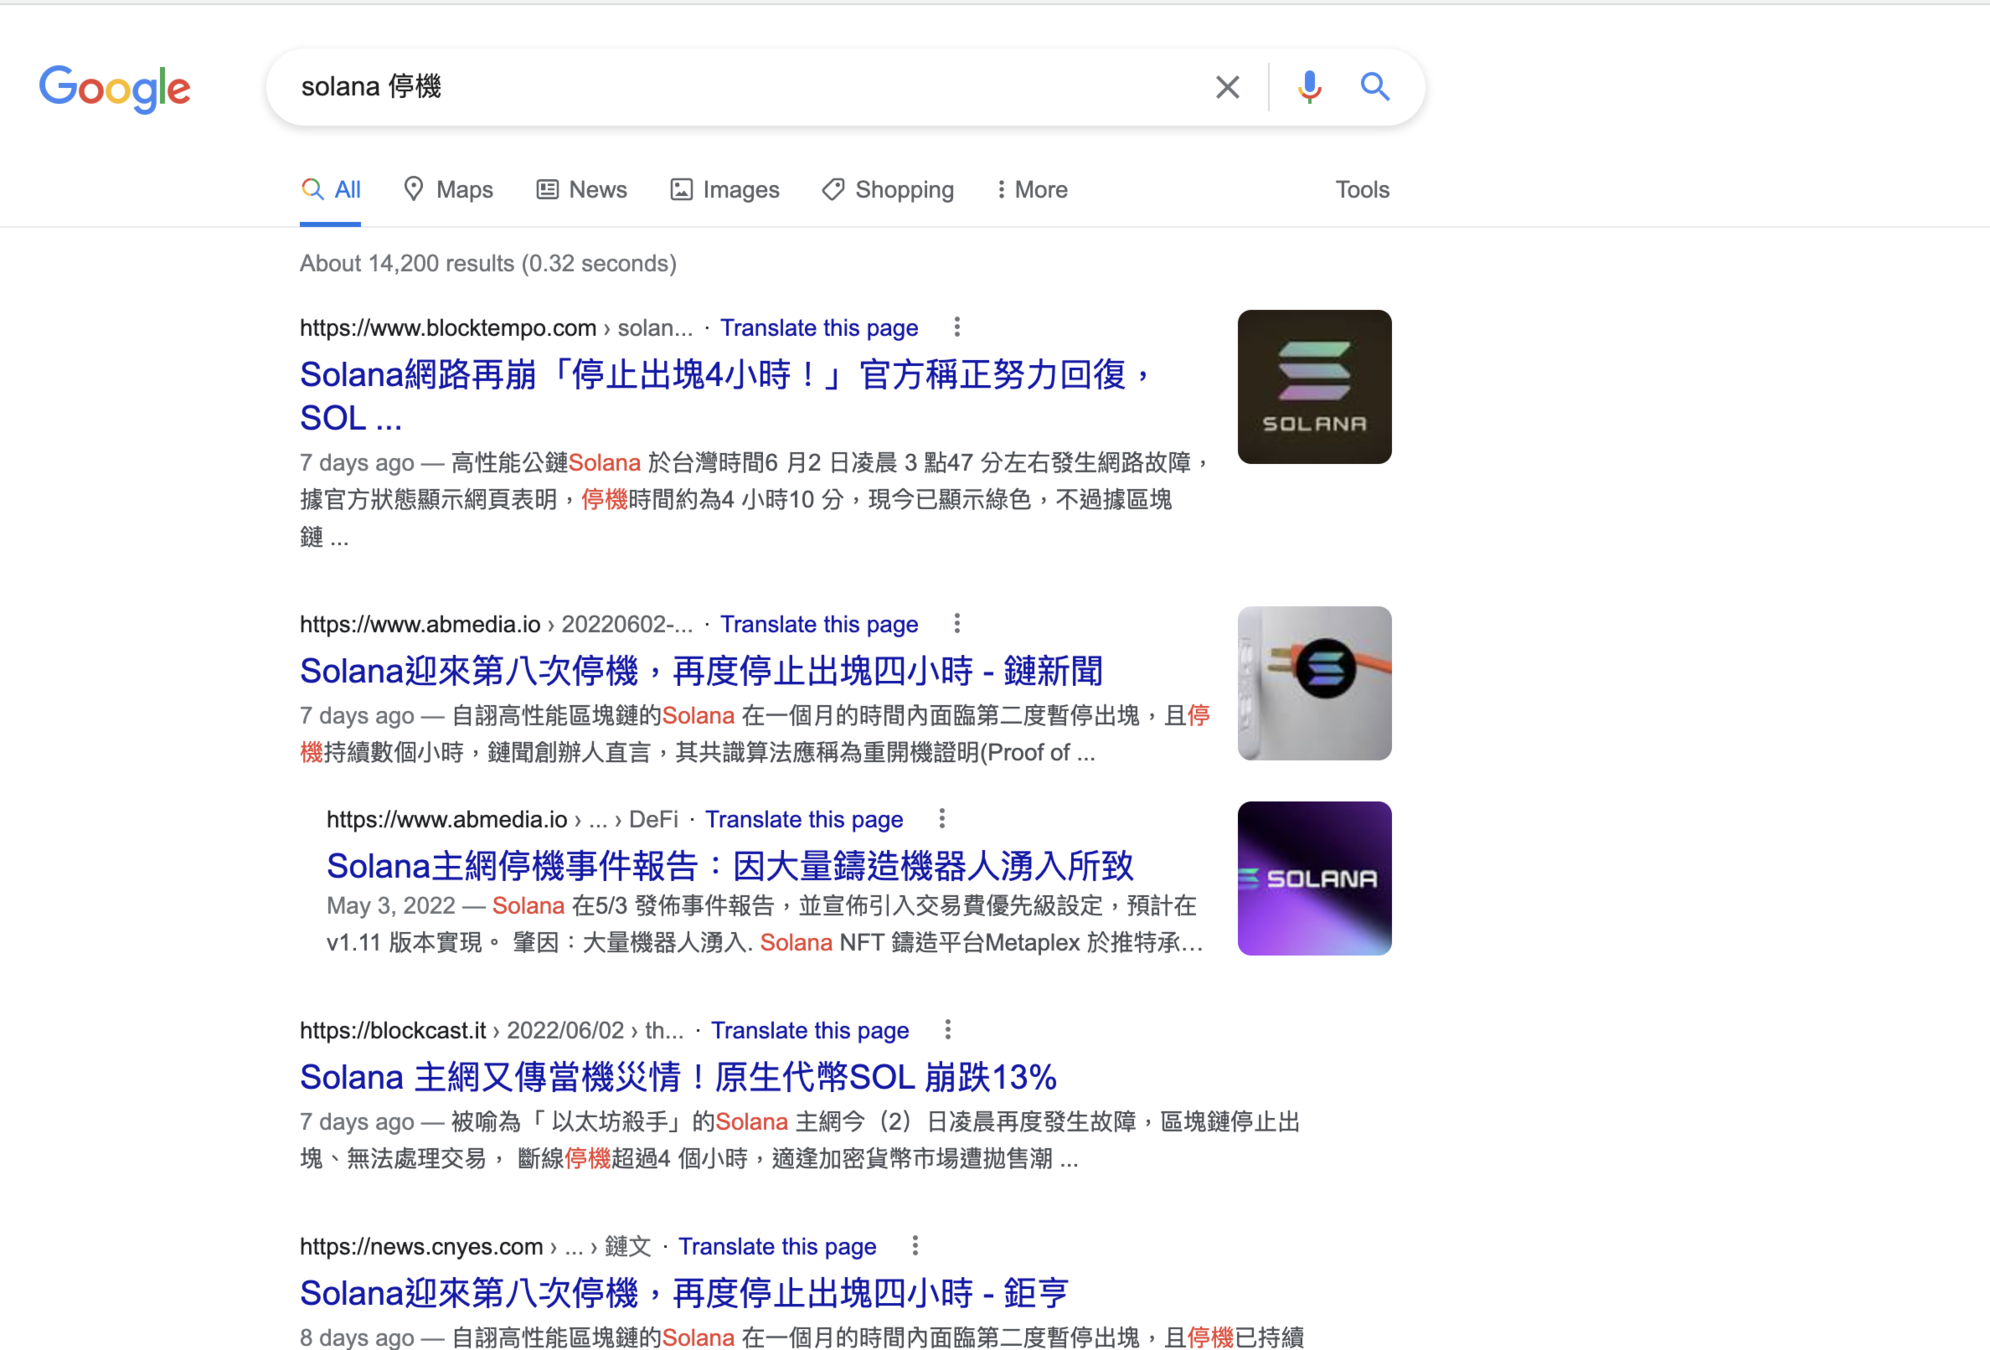Switch to the Images tab

click(725, 189)
